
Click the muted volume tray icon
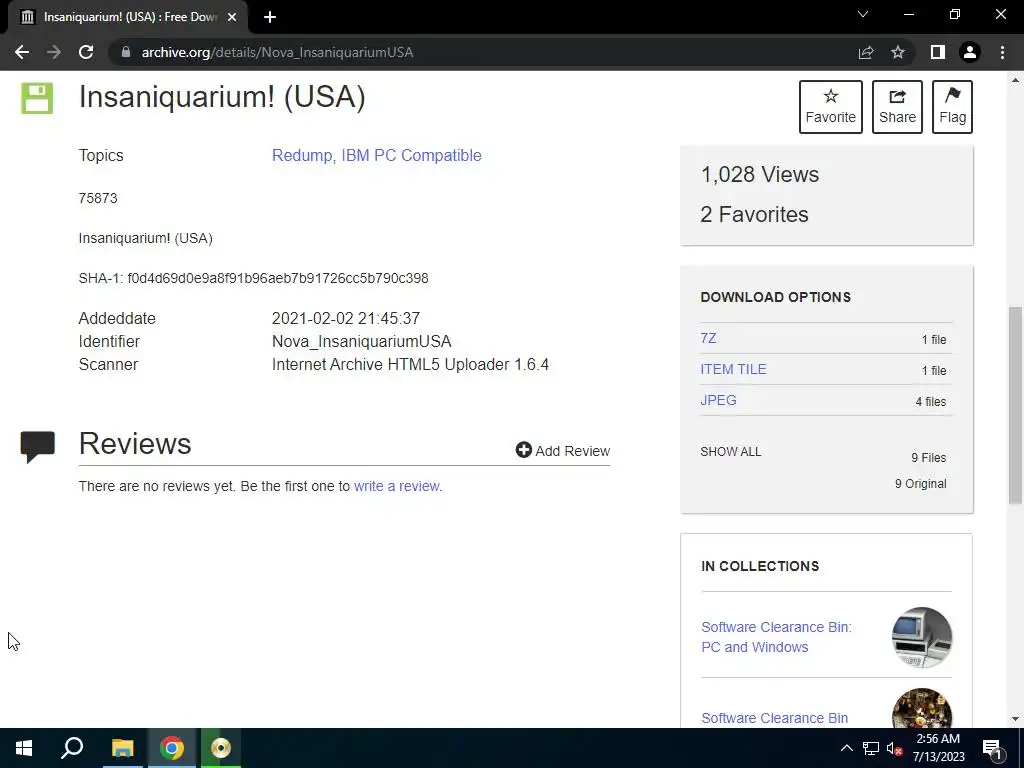click(895, 748)
